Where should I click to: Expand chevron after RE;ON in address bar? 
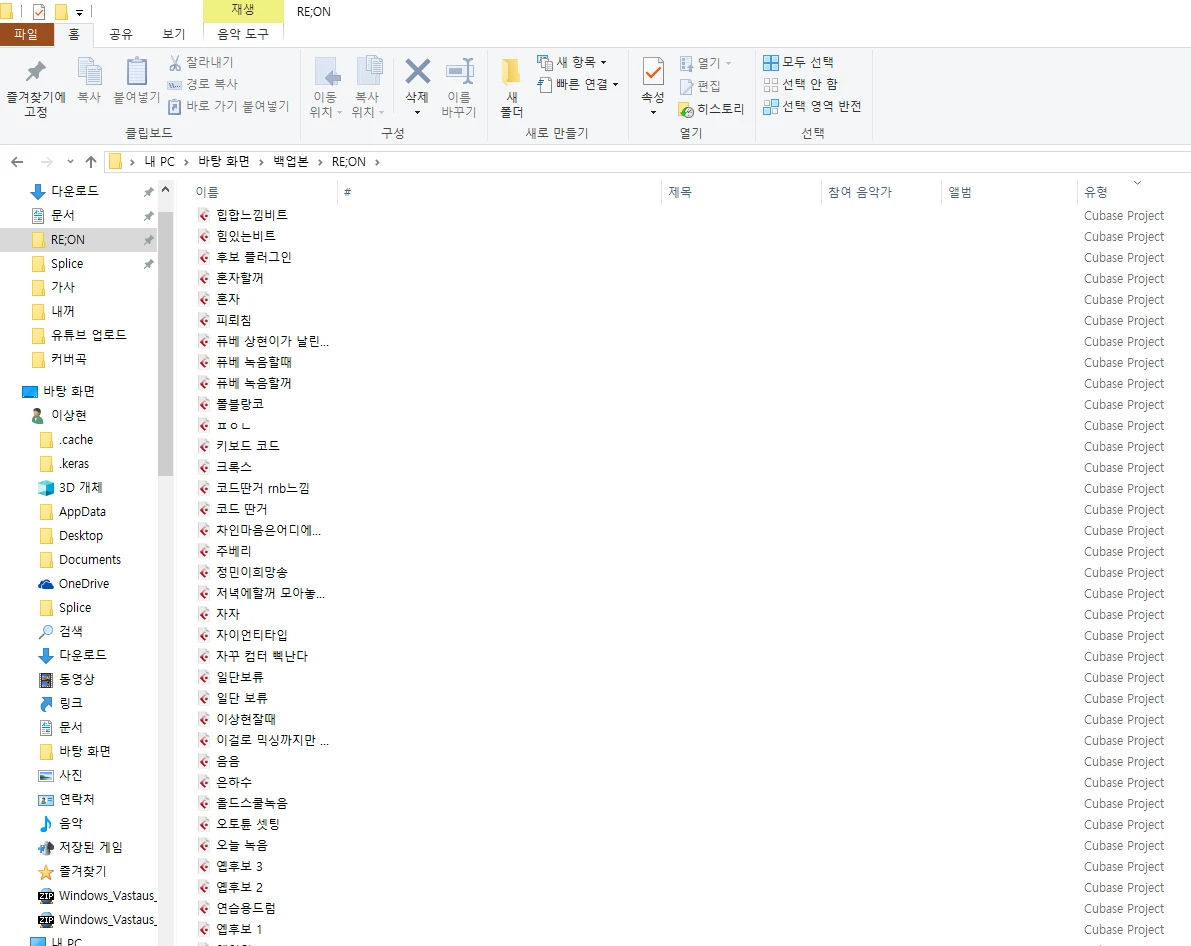tap(378, 162)
